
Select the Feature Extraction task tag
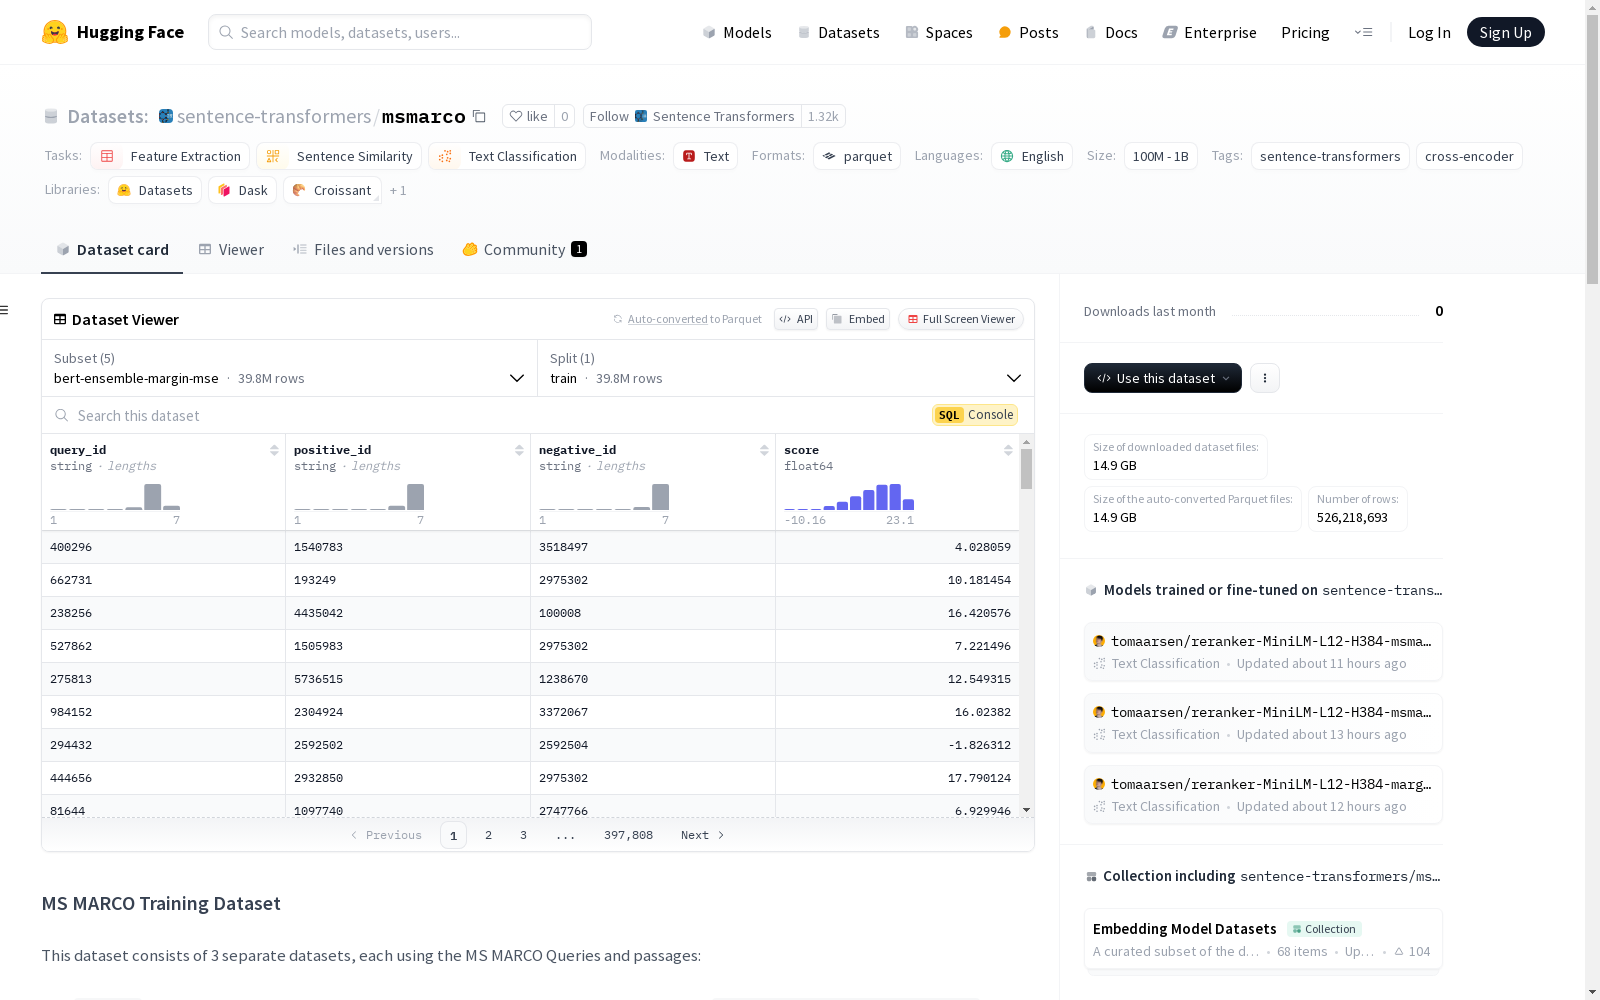(x=170, y=156)
